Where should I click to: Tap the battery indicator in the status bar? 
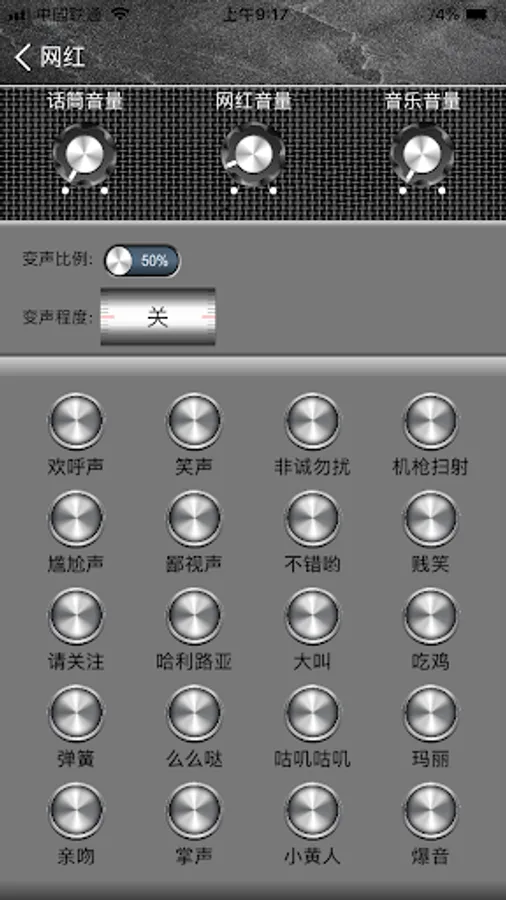476,14
